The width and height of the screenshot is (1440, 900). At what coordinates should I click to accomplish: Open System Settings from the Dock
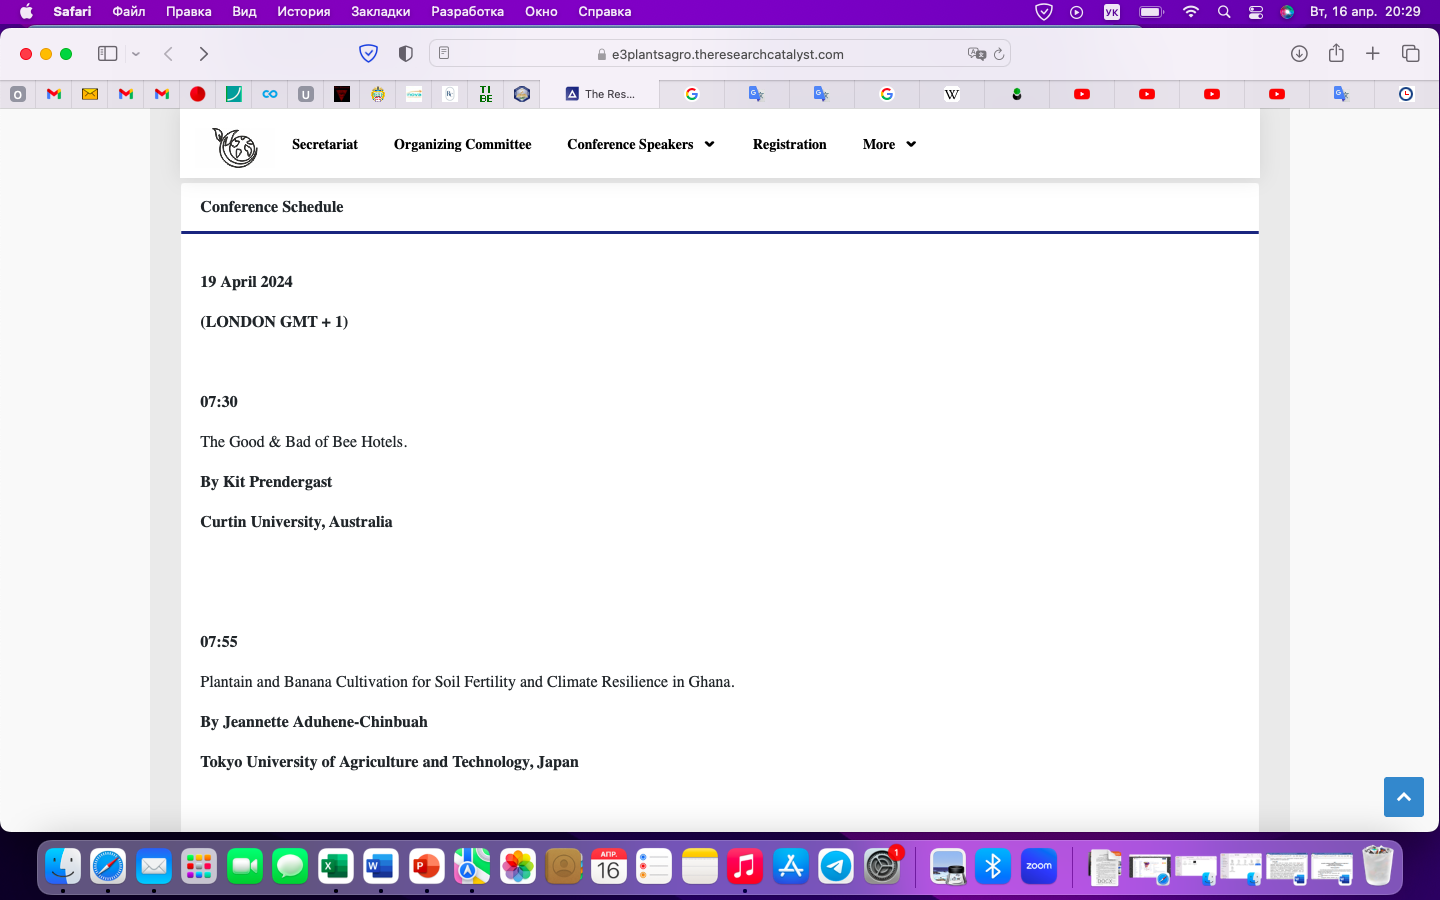click(882, 866)
